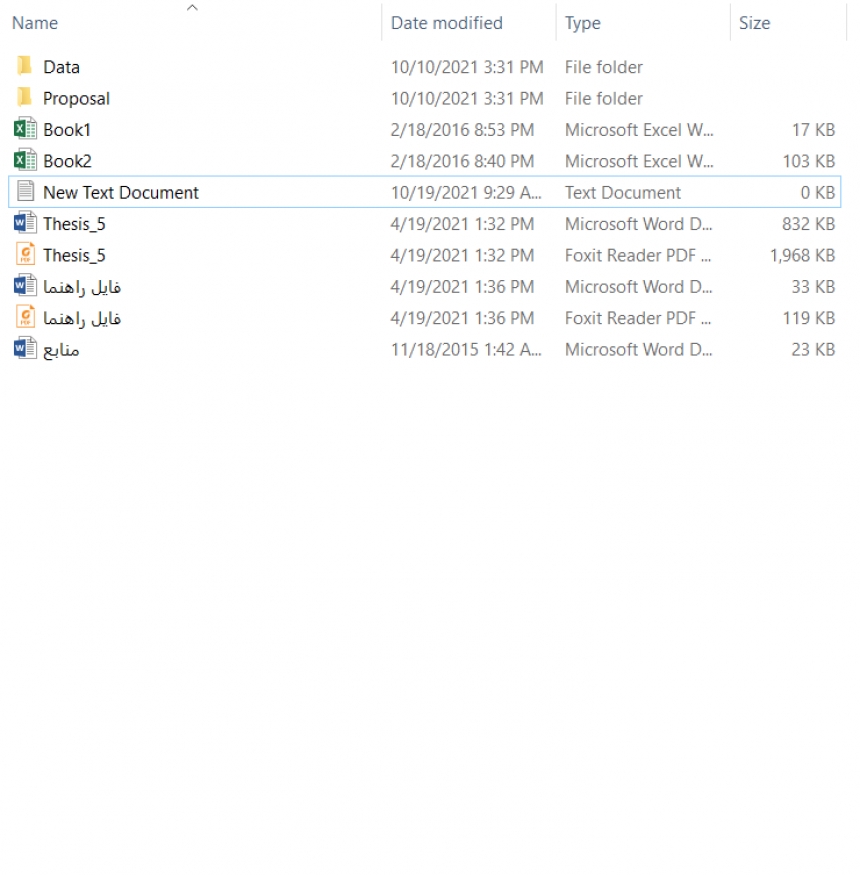
Task: Select the Book2 file name
Action: [68, 161]
